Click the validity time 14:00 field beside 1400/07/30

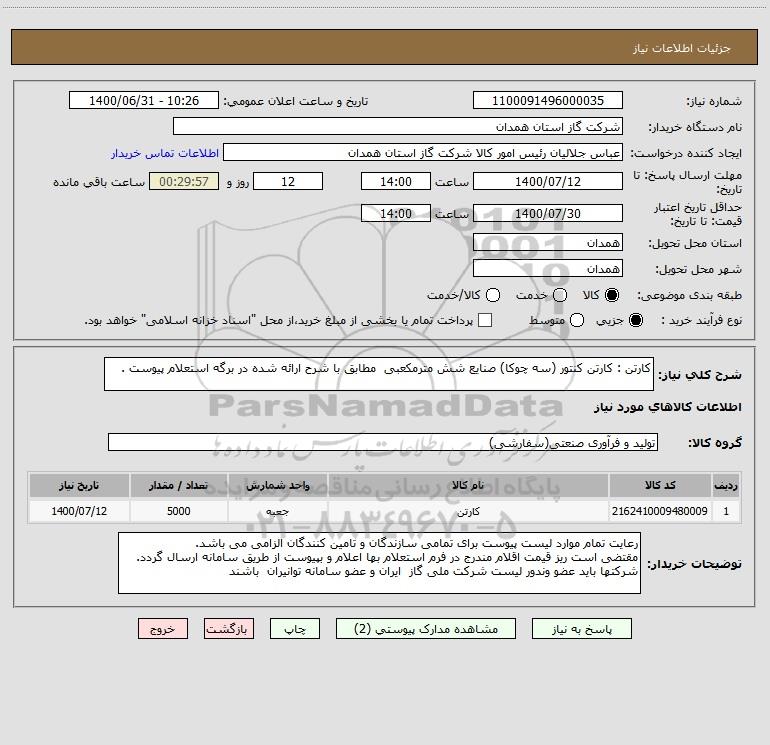[x=396, y=213]
